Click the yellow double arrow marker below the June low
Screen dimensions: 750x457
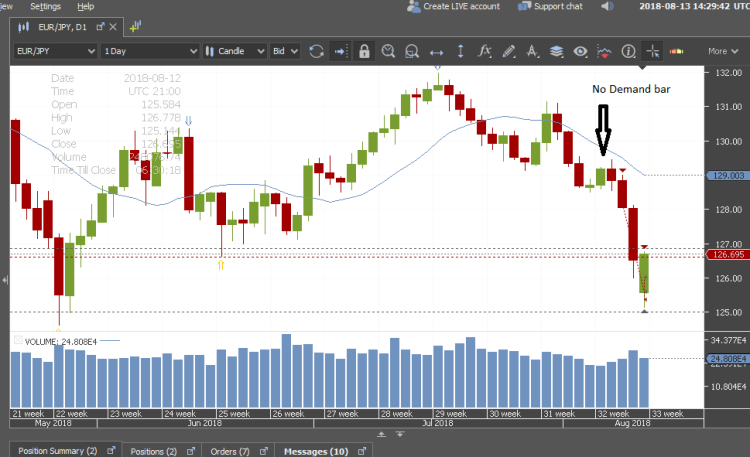[x=221, y=265]
